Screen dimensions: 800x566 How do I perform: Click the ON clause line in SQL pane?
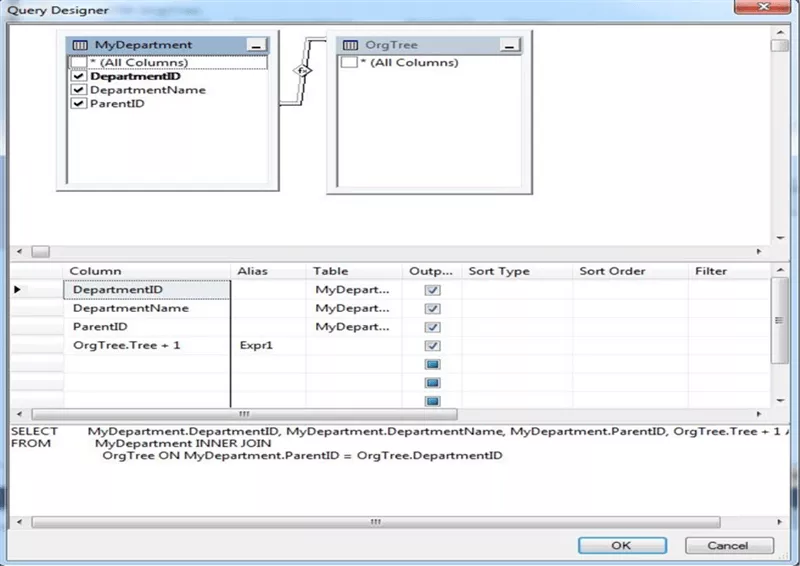click(302, 455)
